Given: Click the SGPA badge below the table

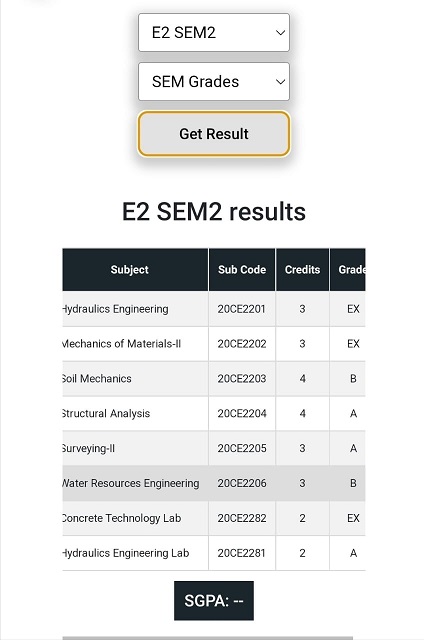Looking at the screenshot, I should (214, 600).
